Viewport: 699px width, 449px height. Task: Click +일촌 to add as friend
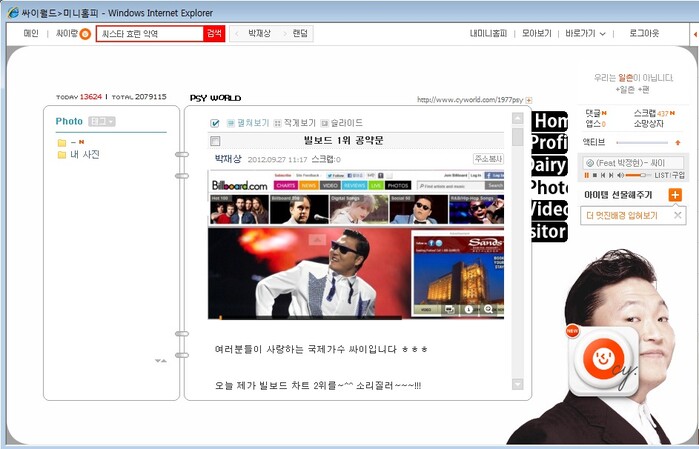tap(625, 90)
